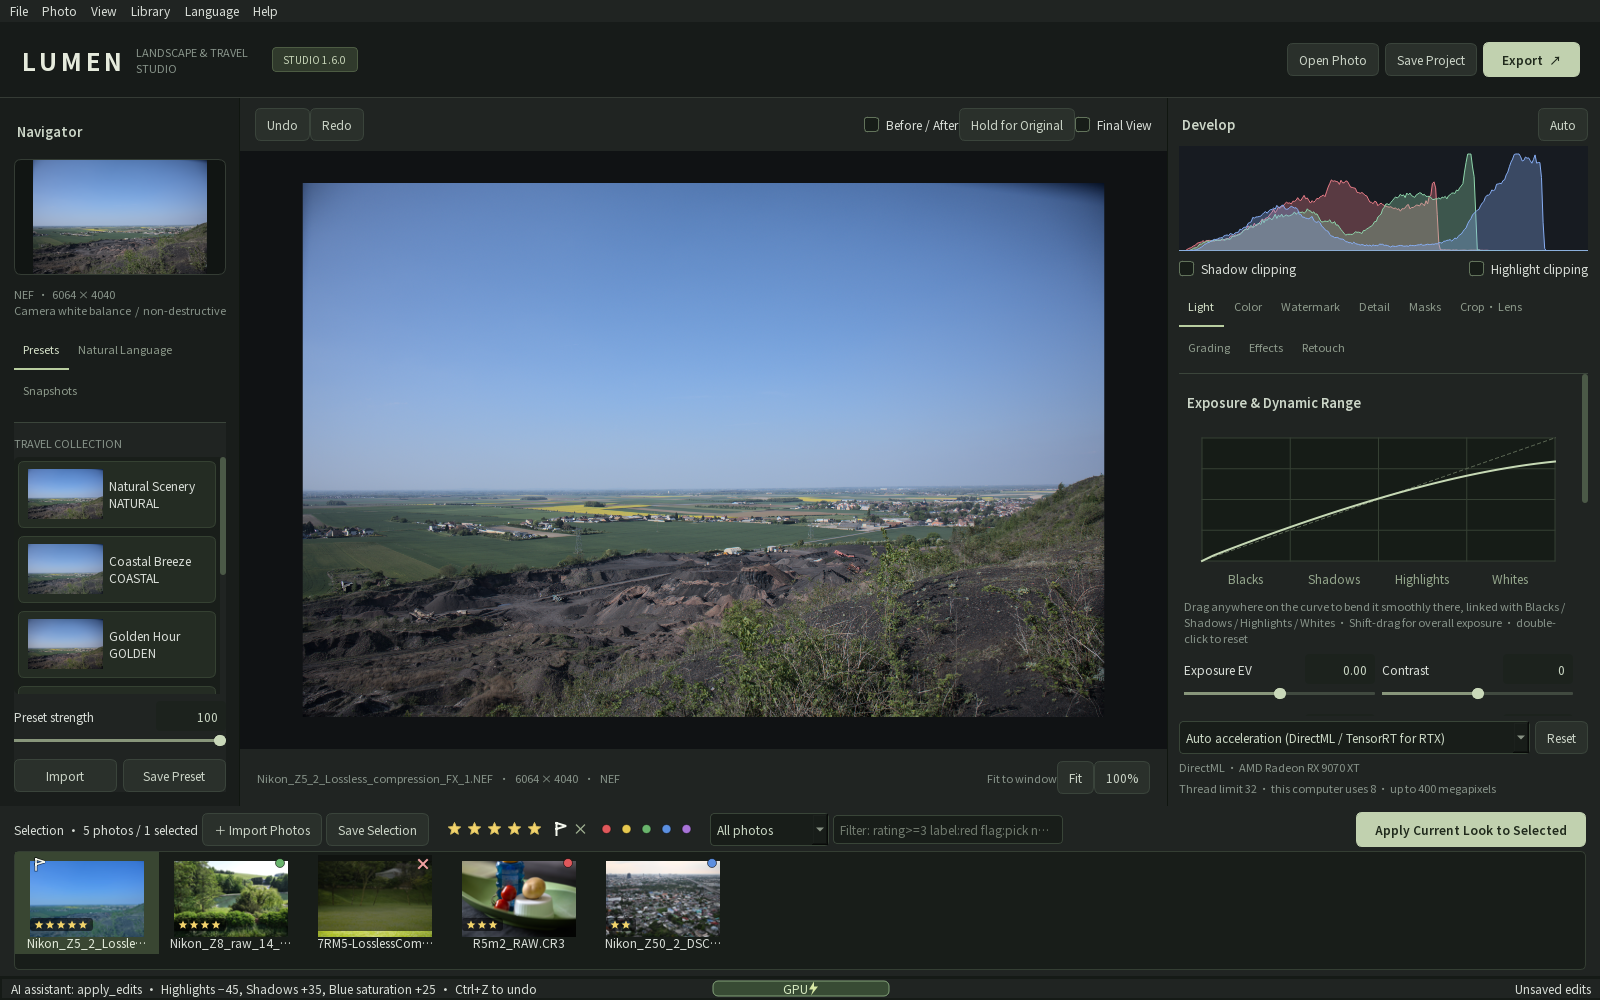
Task: Open the Snapshots tab
Action: coord(50,391)
